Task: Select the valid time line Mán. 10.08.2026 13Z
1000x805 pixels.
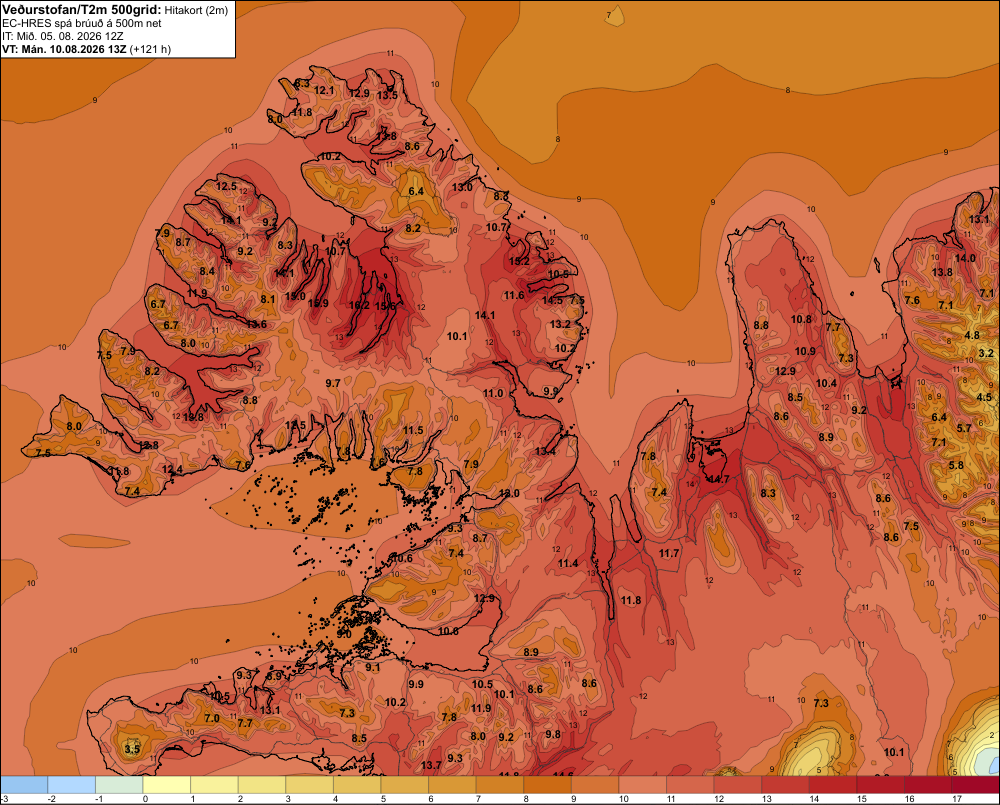Action: point(73,49)
